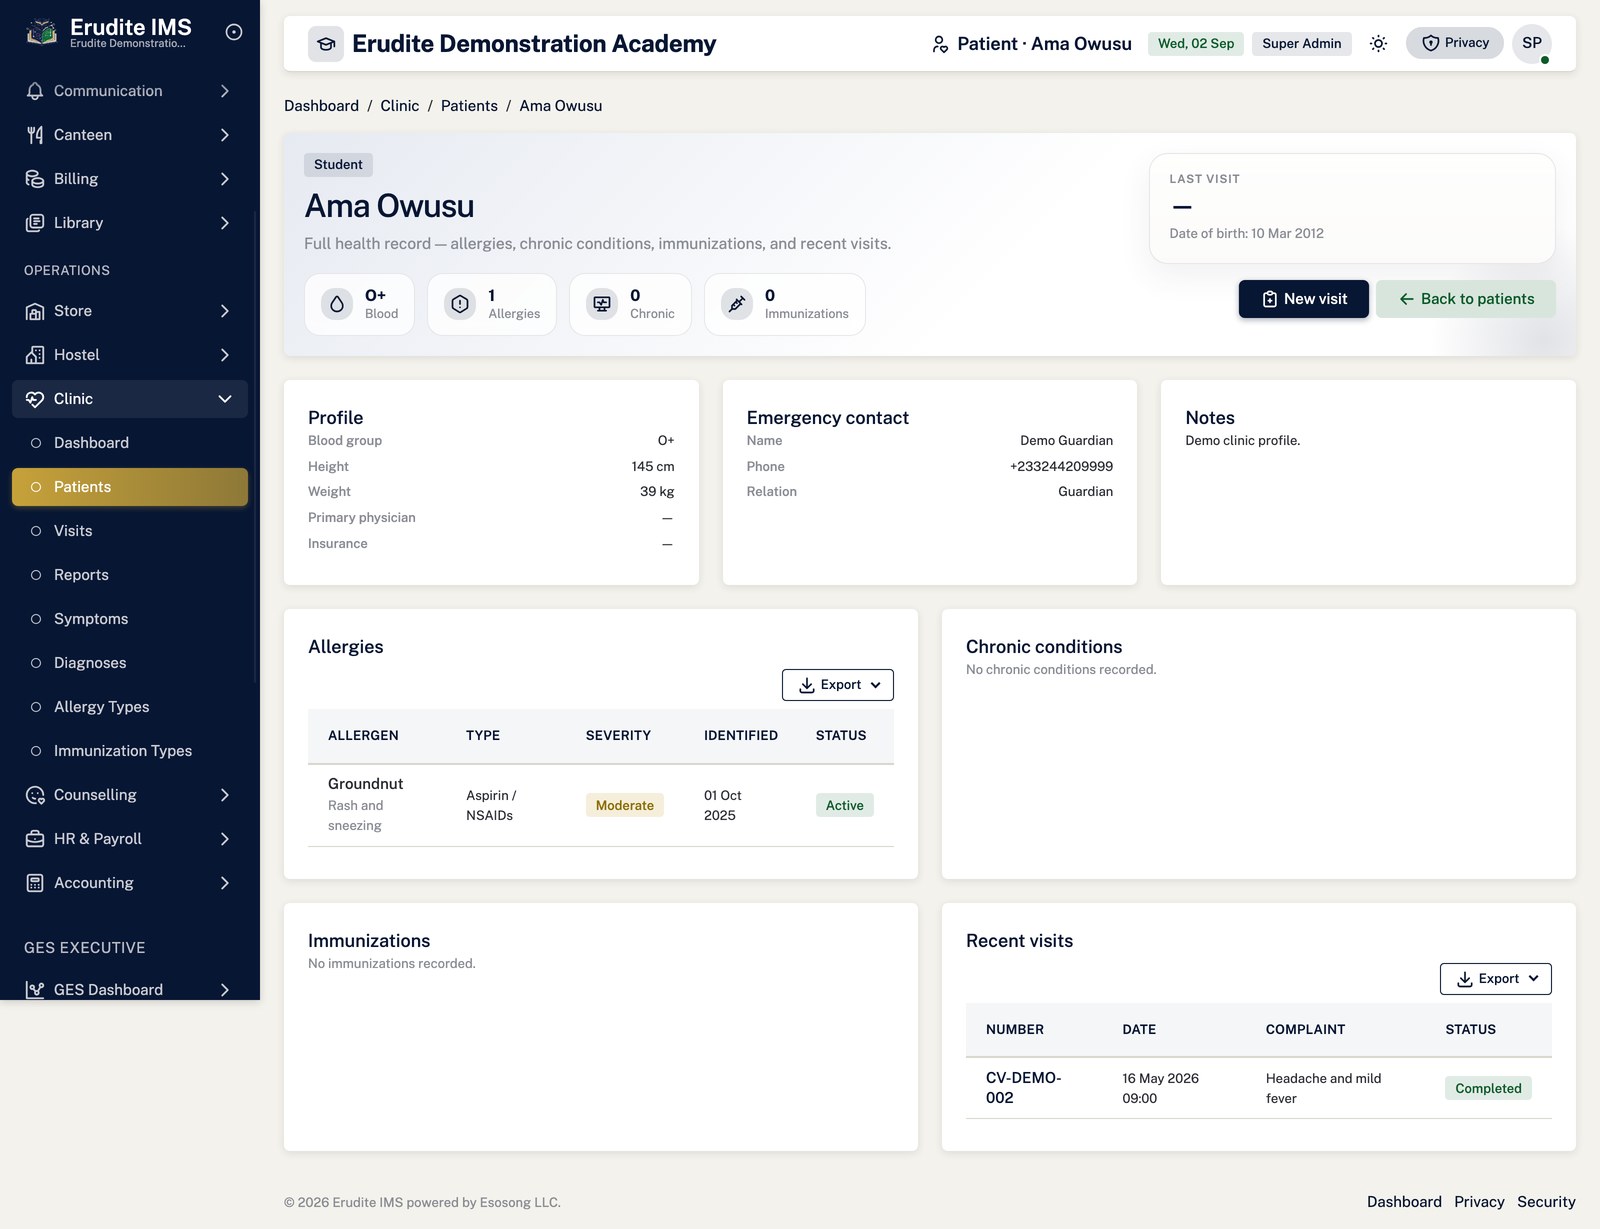Open the Recent visits Export dropdown
The image size is (1600, 1229).
click(1496, 979)
